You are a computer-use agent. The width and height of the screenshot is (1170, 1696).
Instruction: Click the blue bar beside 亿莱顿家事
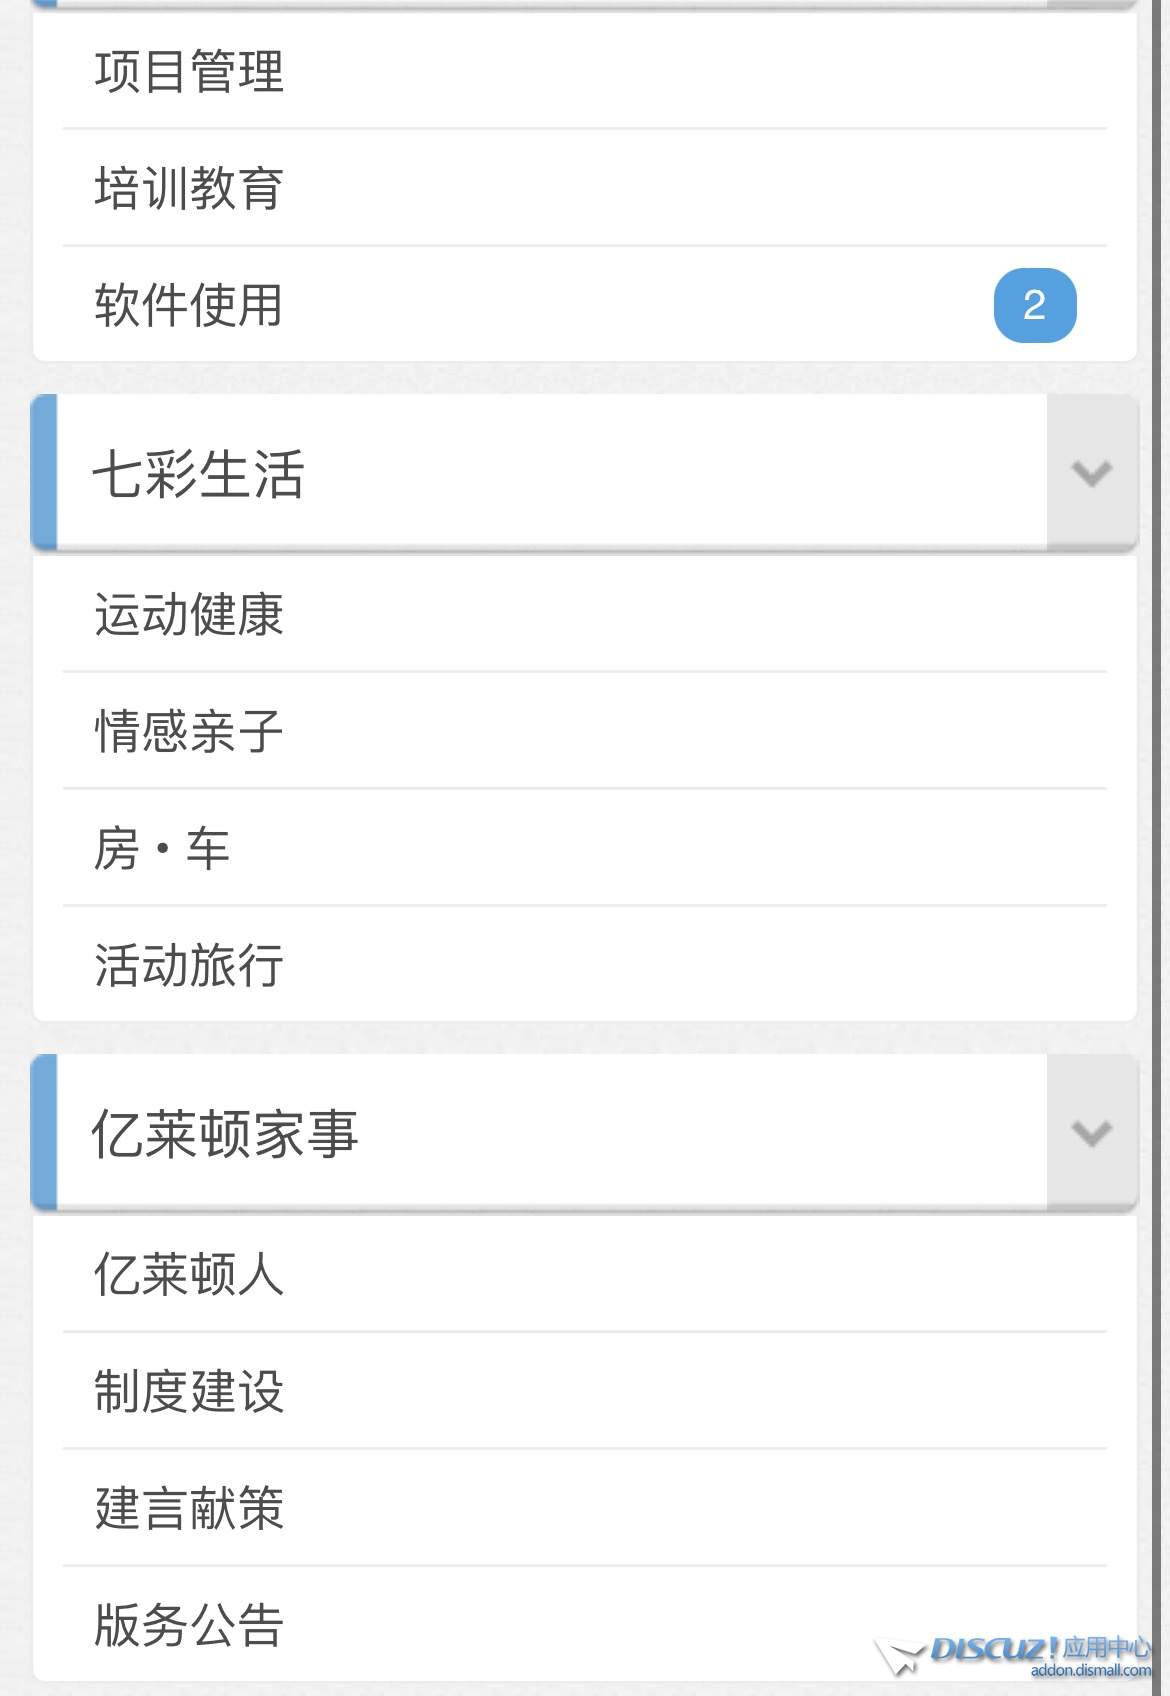(x=45, y=1133)
